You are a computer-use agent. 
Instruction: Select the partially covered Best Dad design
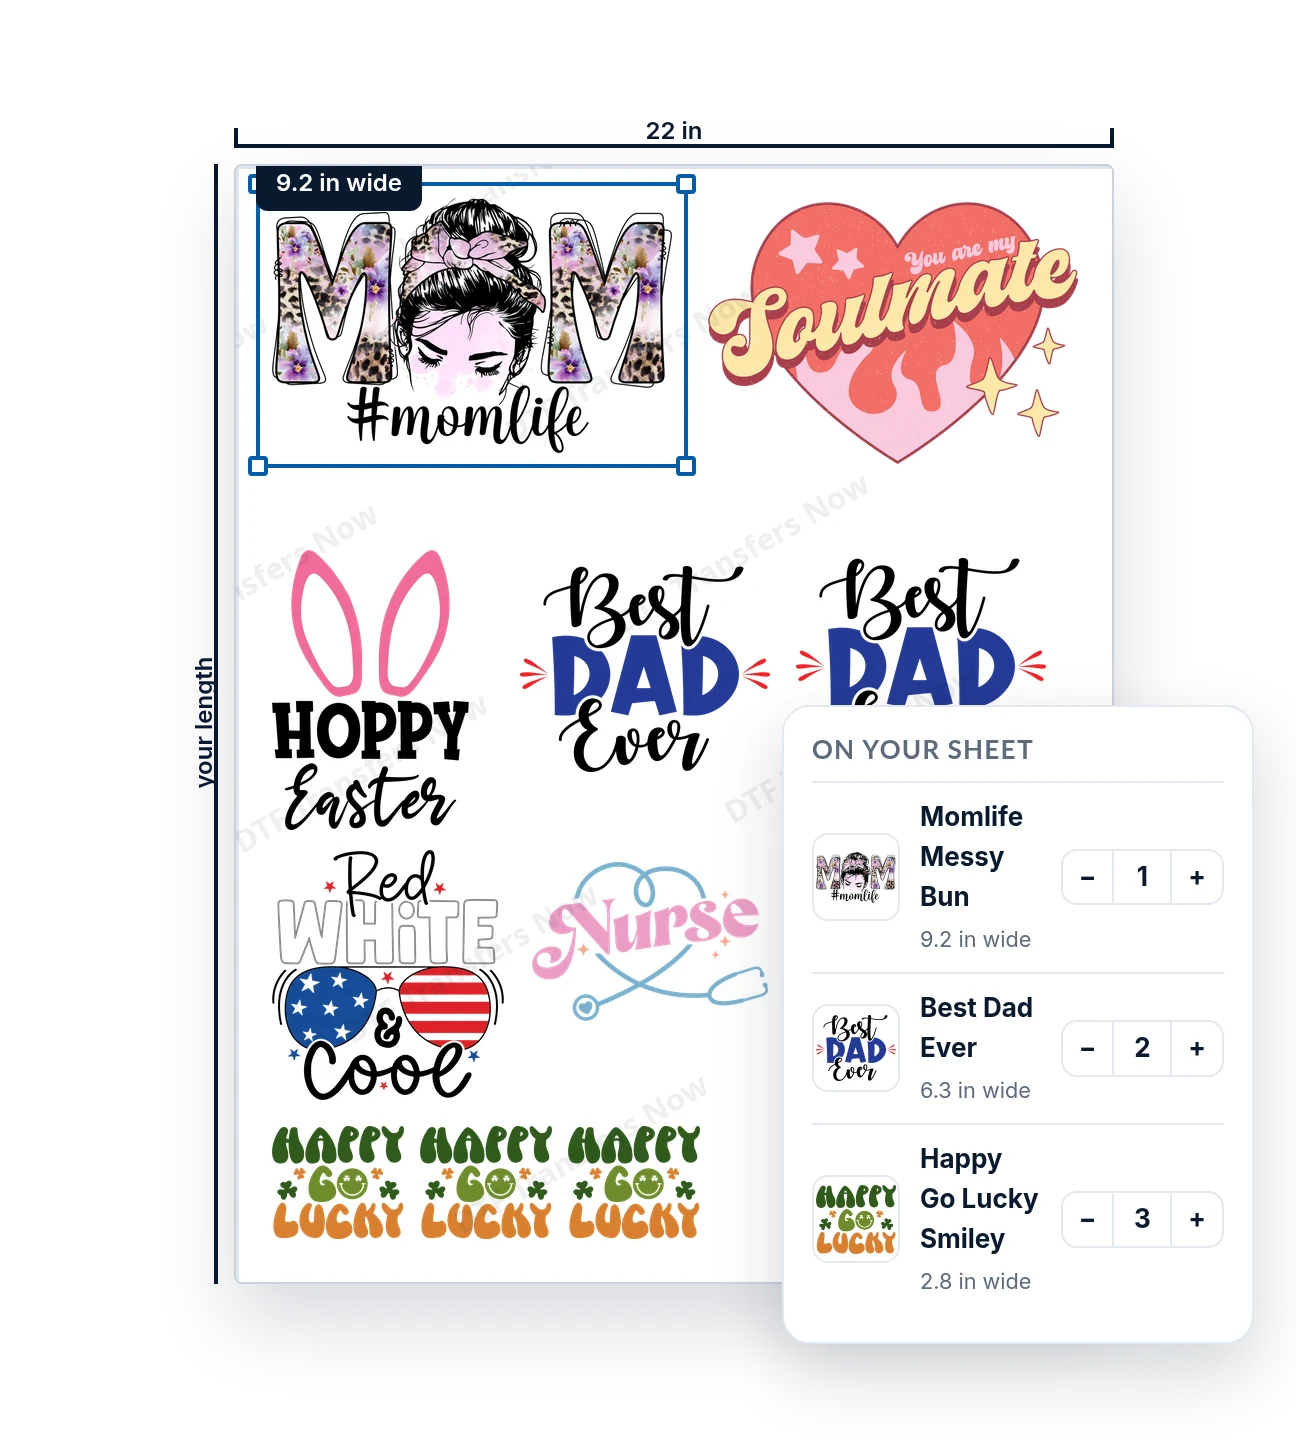tap(921, 632)
